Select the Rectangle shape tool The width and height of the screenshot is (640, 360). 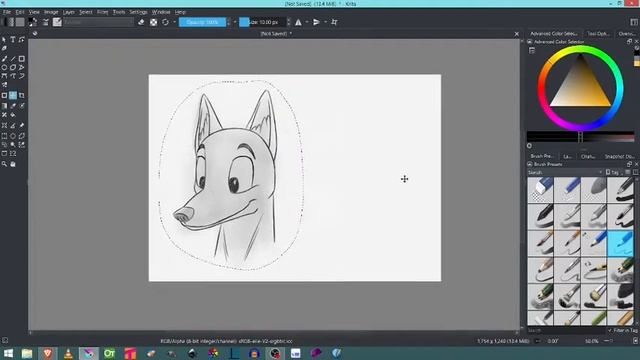(22, 59)
